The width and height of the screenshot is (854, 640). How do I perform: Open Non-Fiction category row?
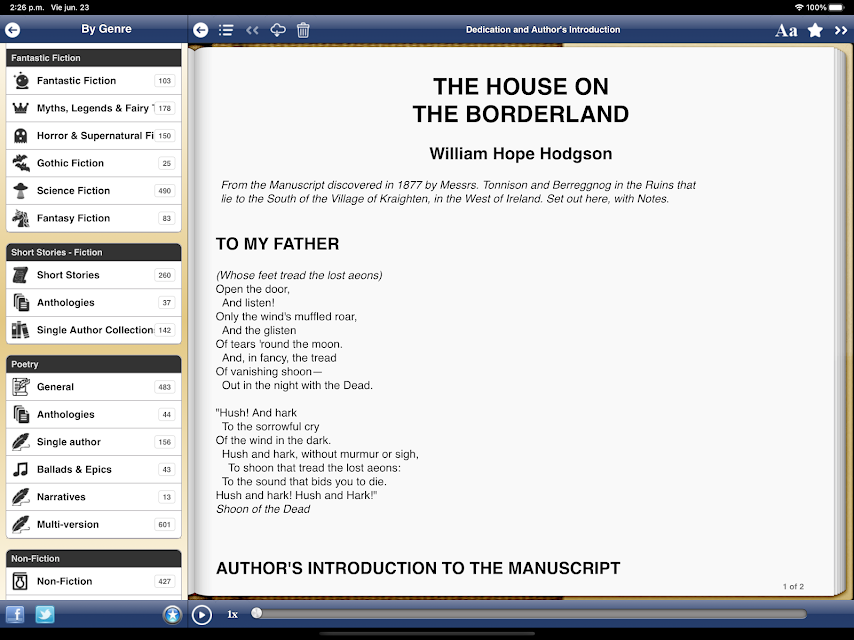tap(94, 581)
